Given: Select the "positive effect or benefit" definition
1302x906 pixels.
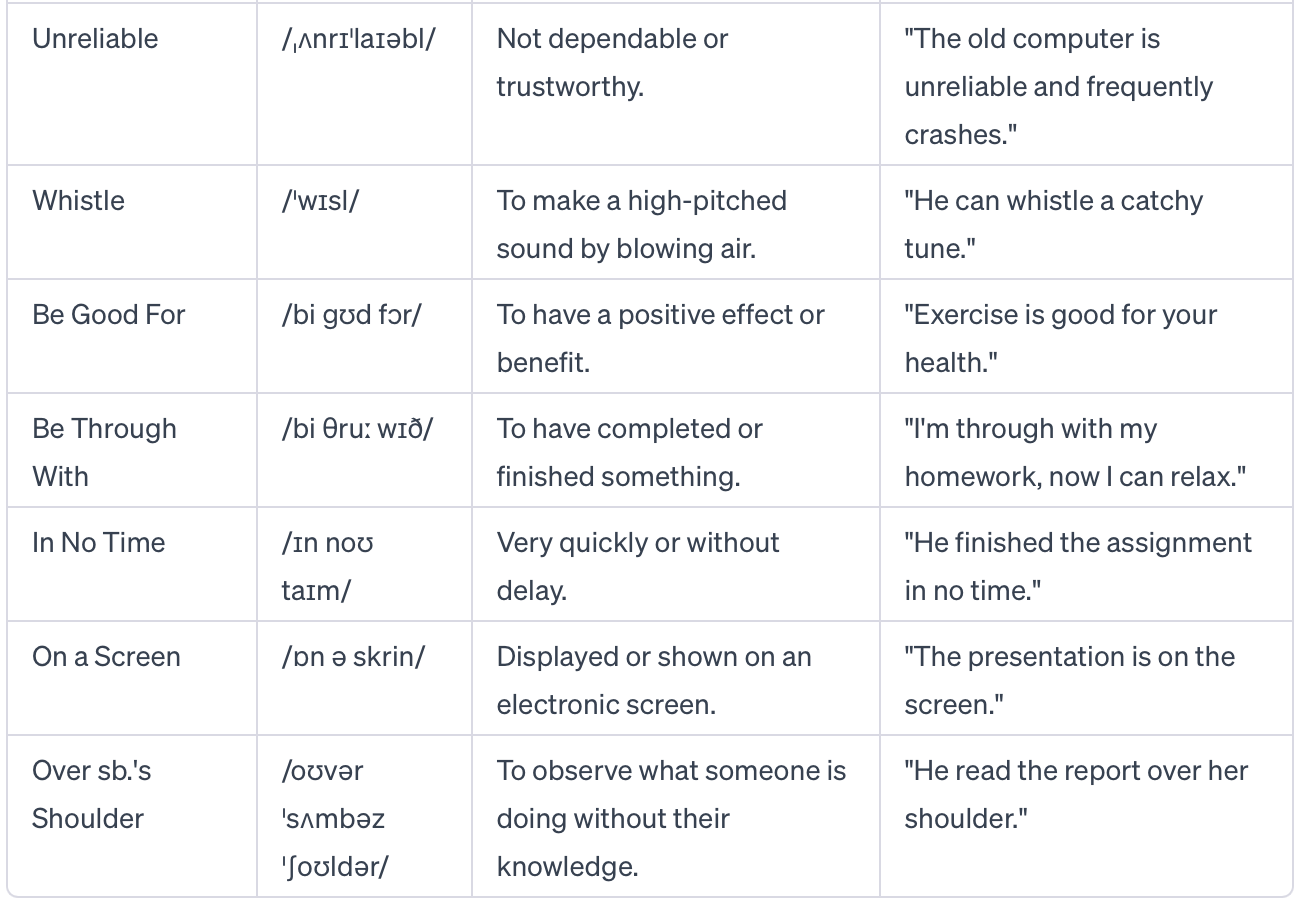Looking at the screenshot, I should tap(660, 338).
